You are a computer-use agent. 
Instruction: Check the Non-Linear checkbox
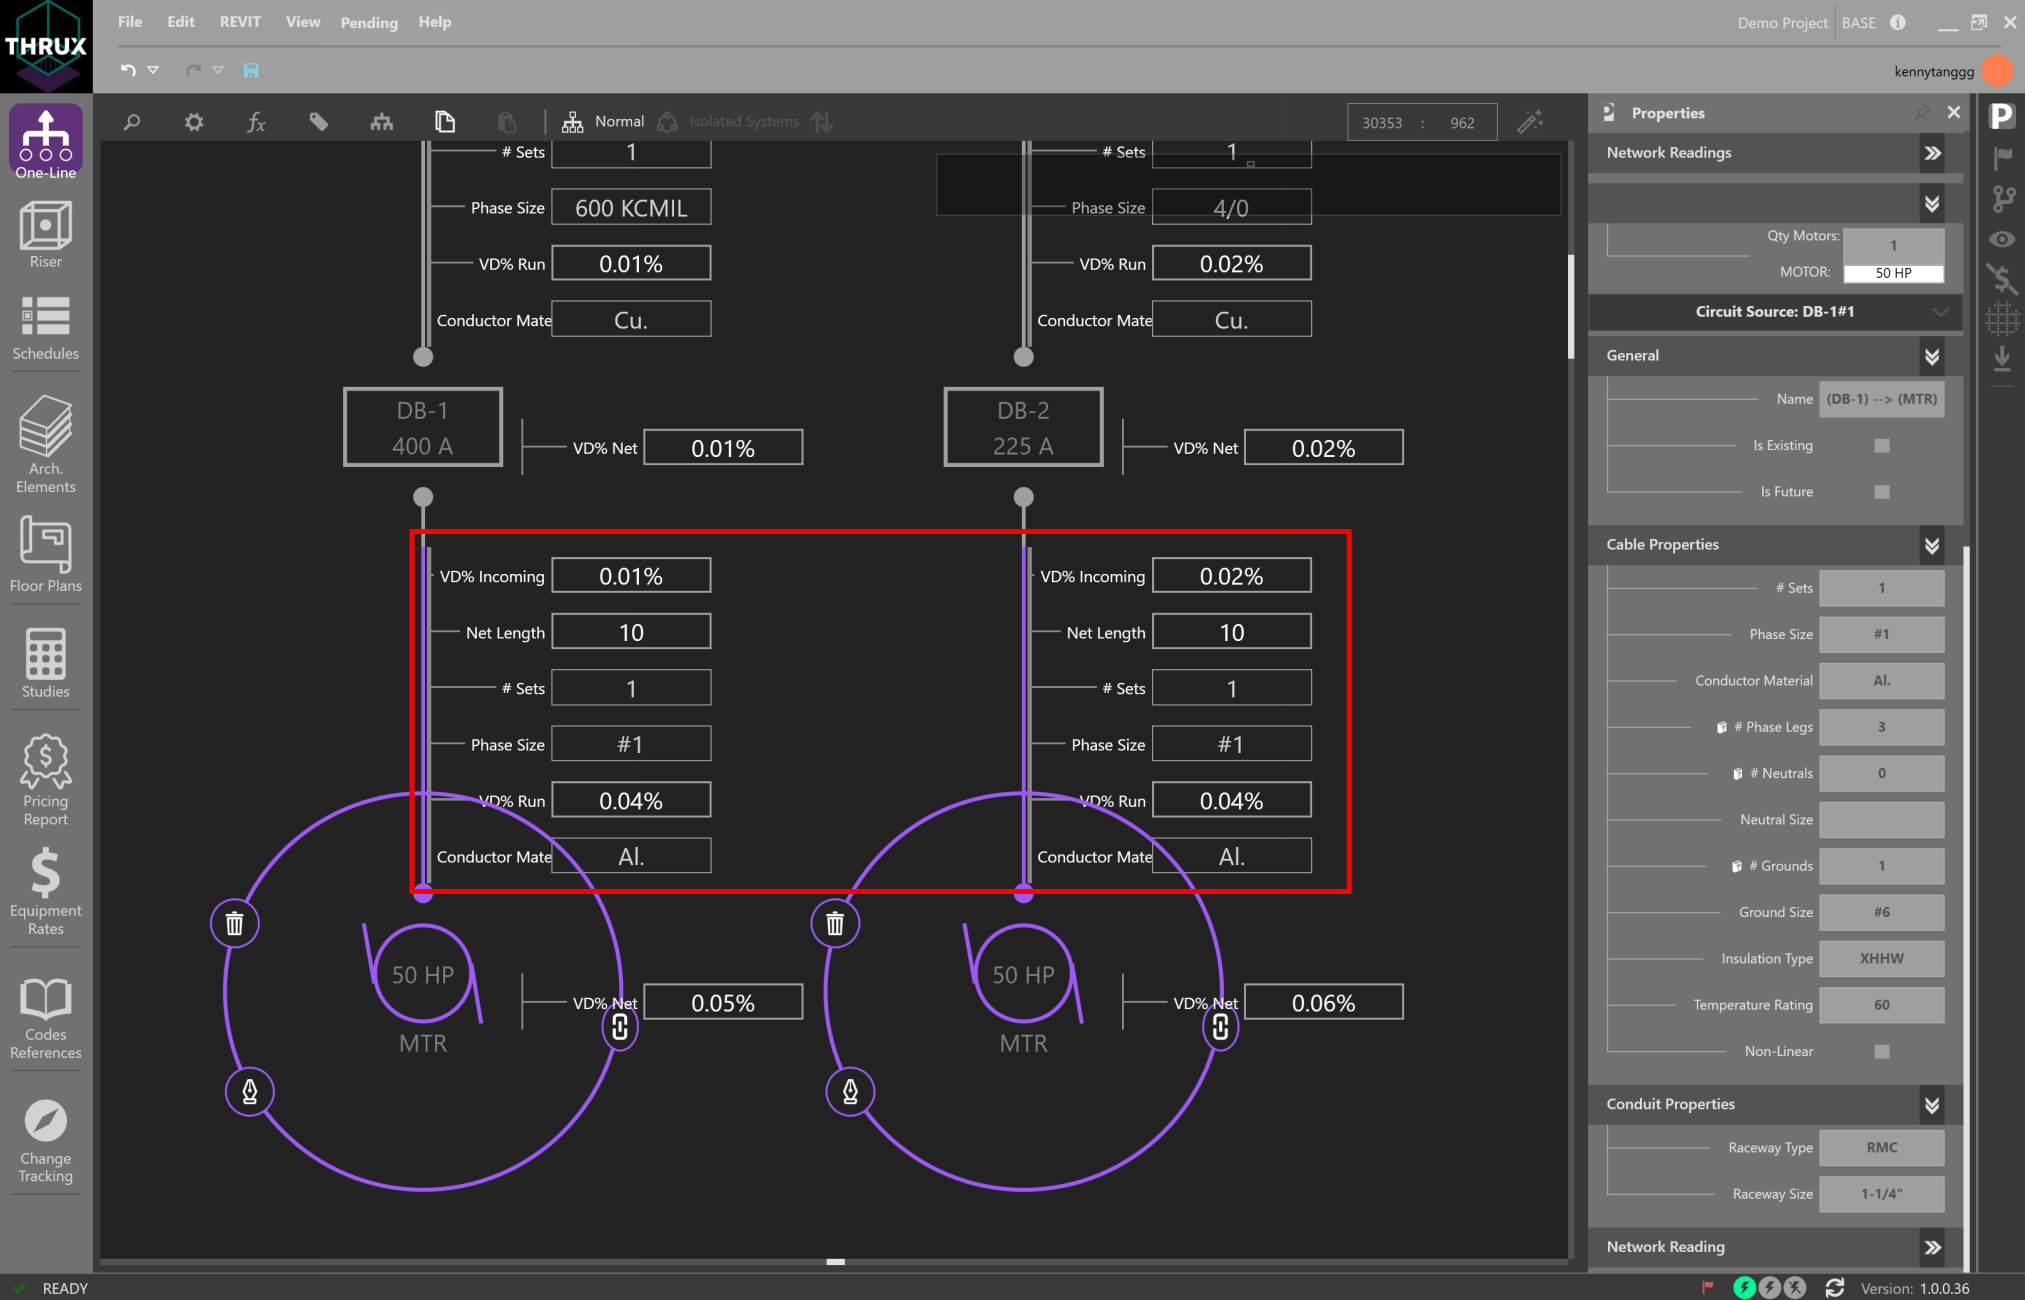click(1881, 1051)
